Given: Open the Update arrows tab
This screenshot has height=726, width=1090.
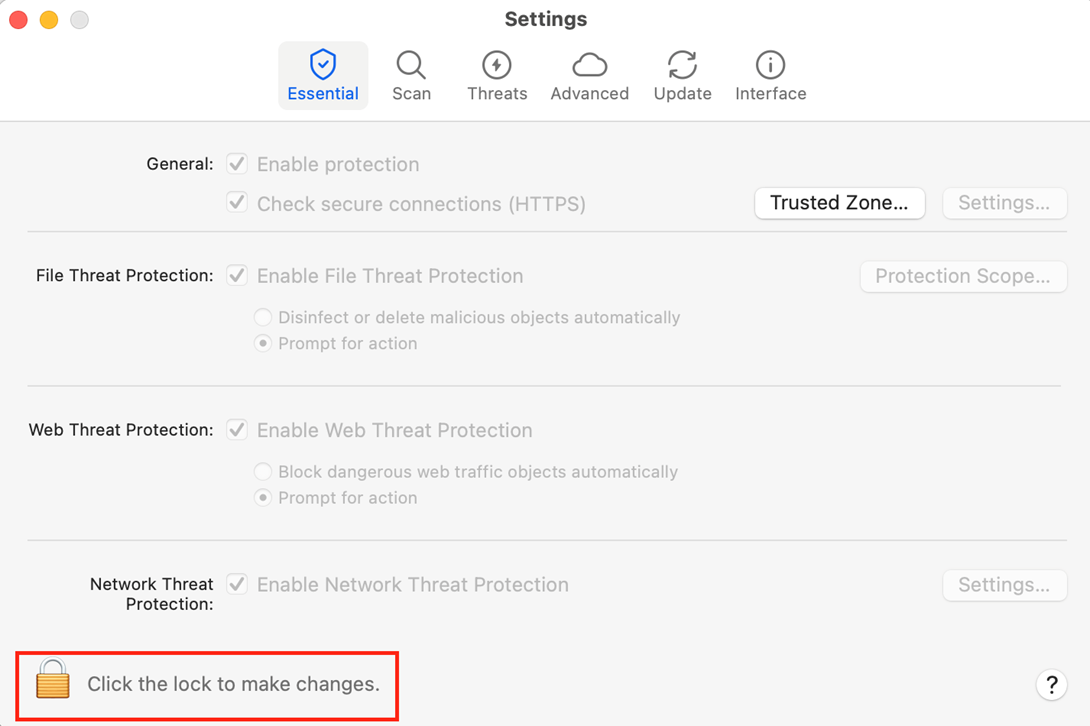Looking at the screenshot, I should [682, 76].
